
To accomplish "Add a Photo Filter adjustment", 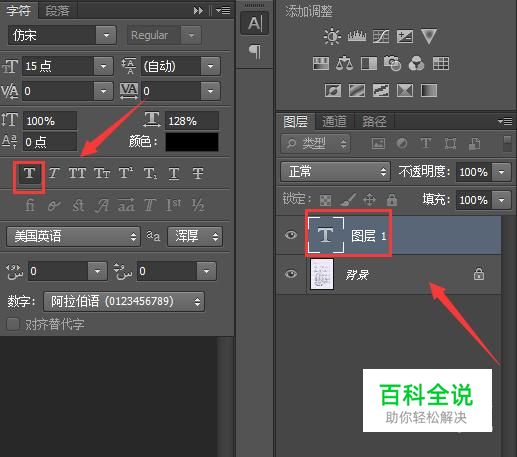I will [x=392, y=63].
